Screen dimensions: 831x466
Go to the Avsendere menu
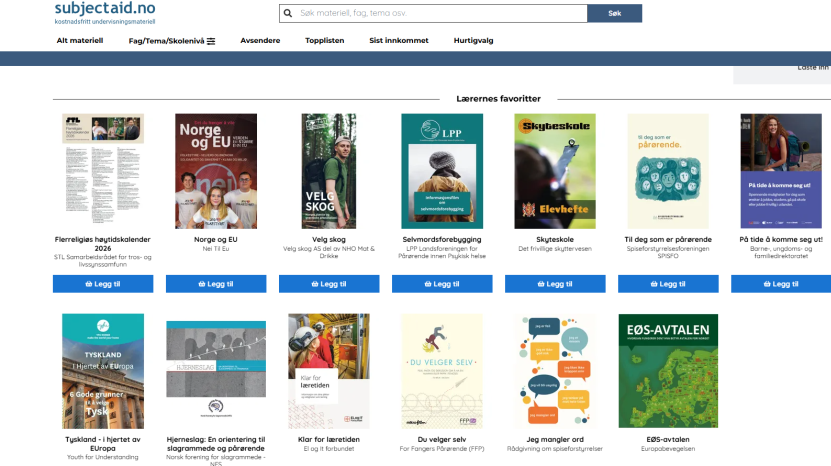click(260, 41)
